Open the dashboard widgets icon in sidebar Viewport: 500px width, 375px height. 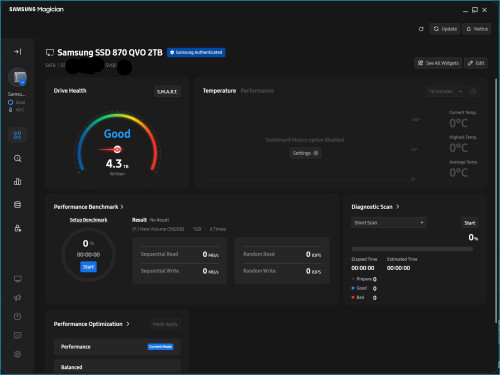tap(17, 135)
